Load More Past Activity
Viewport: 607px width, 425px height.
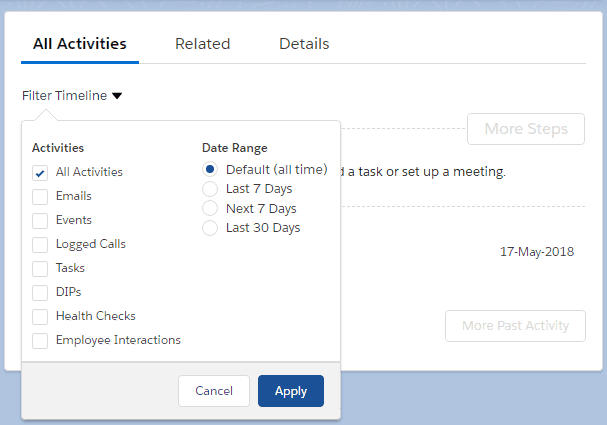click(x=515, y=325)
